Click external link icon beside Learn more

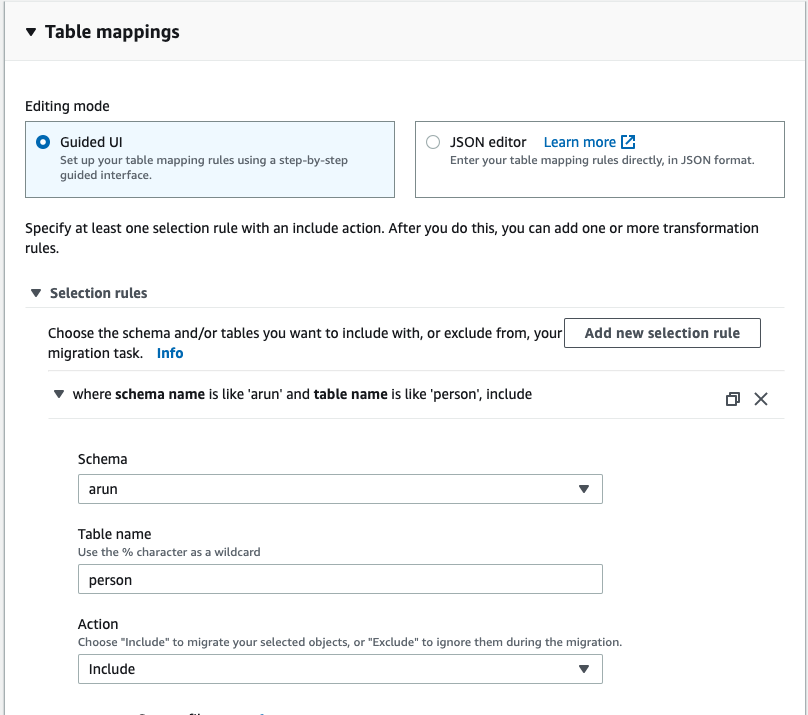pos(628,142)
